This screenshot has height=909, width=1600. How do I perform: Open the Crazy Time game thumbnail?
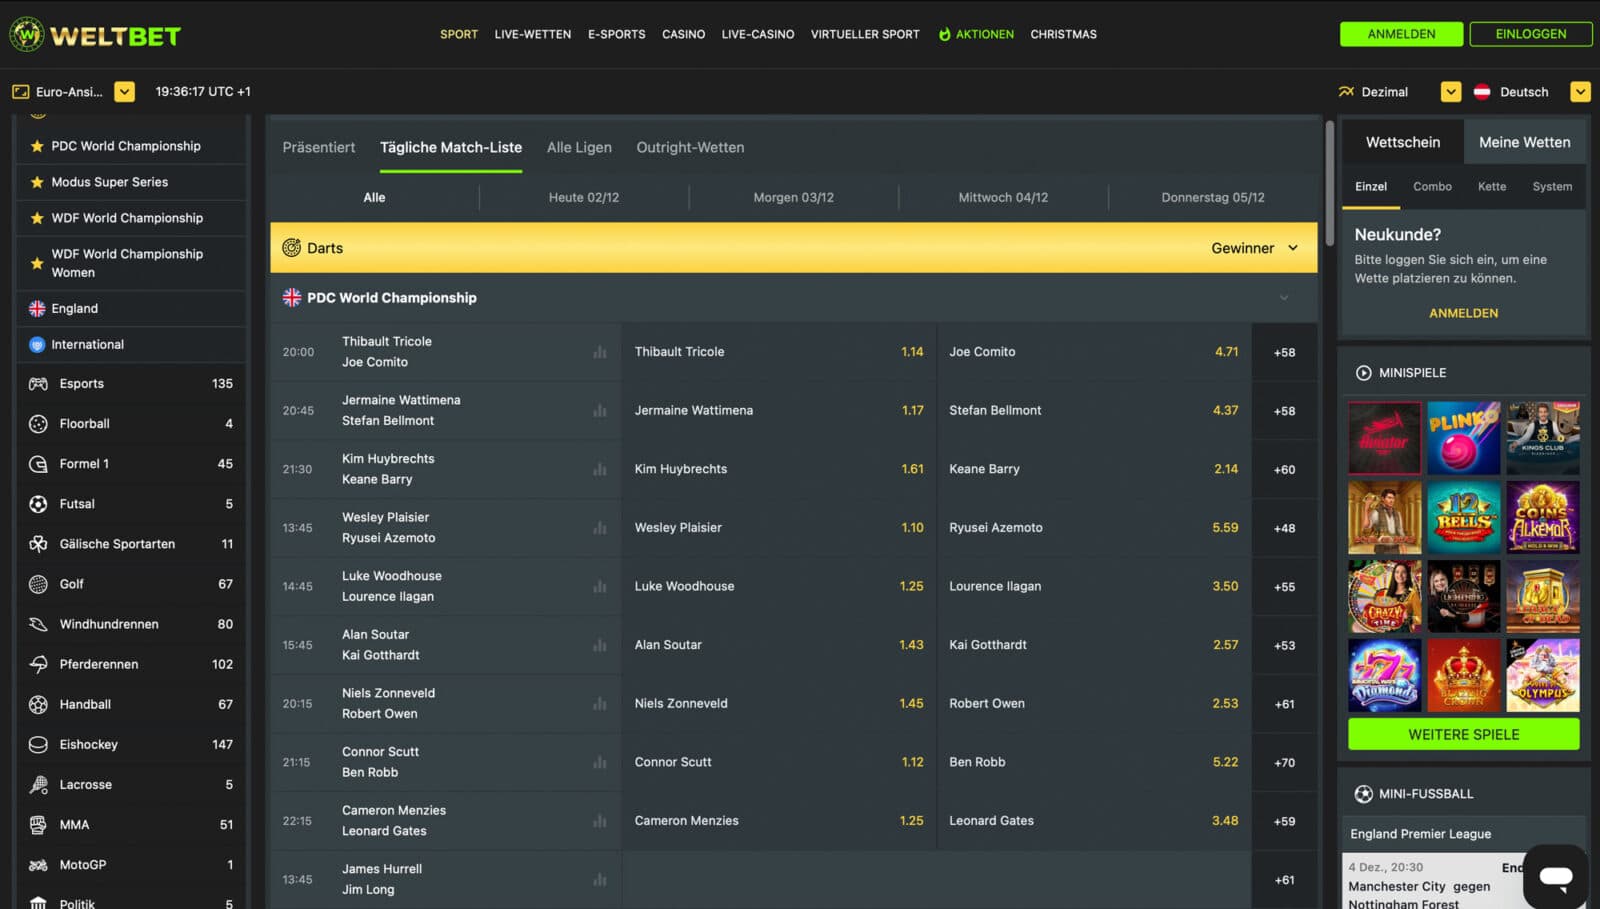1384,596
